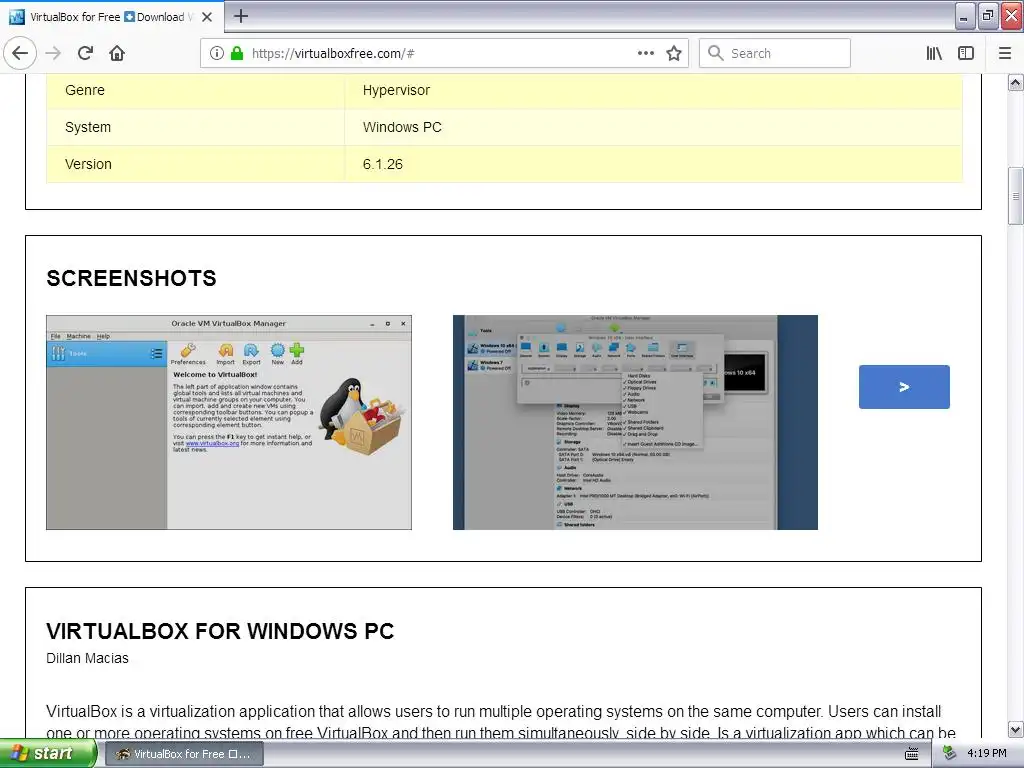Toggle the sidebars icon in toolbar
The image size is (1024, 768).
pos(965,53)
